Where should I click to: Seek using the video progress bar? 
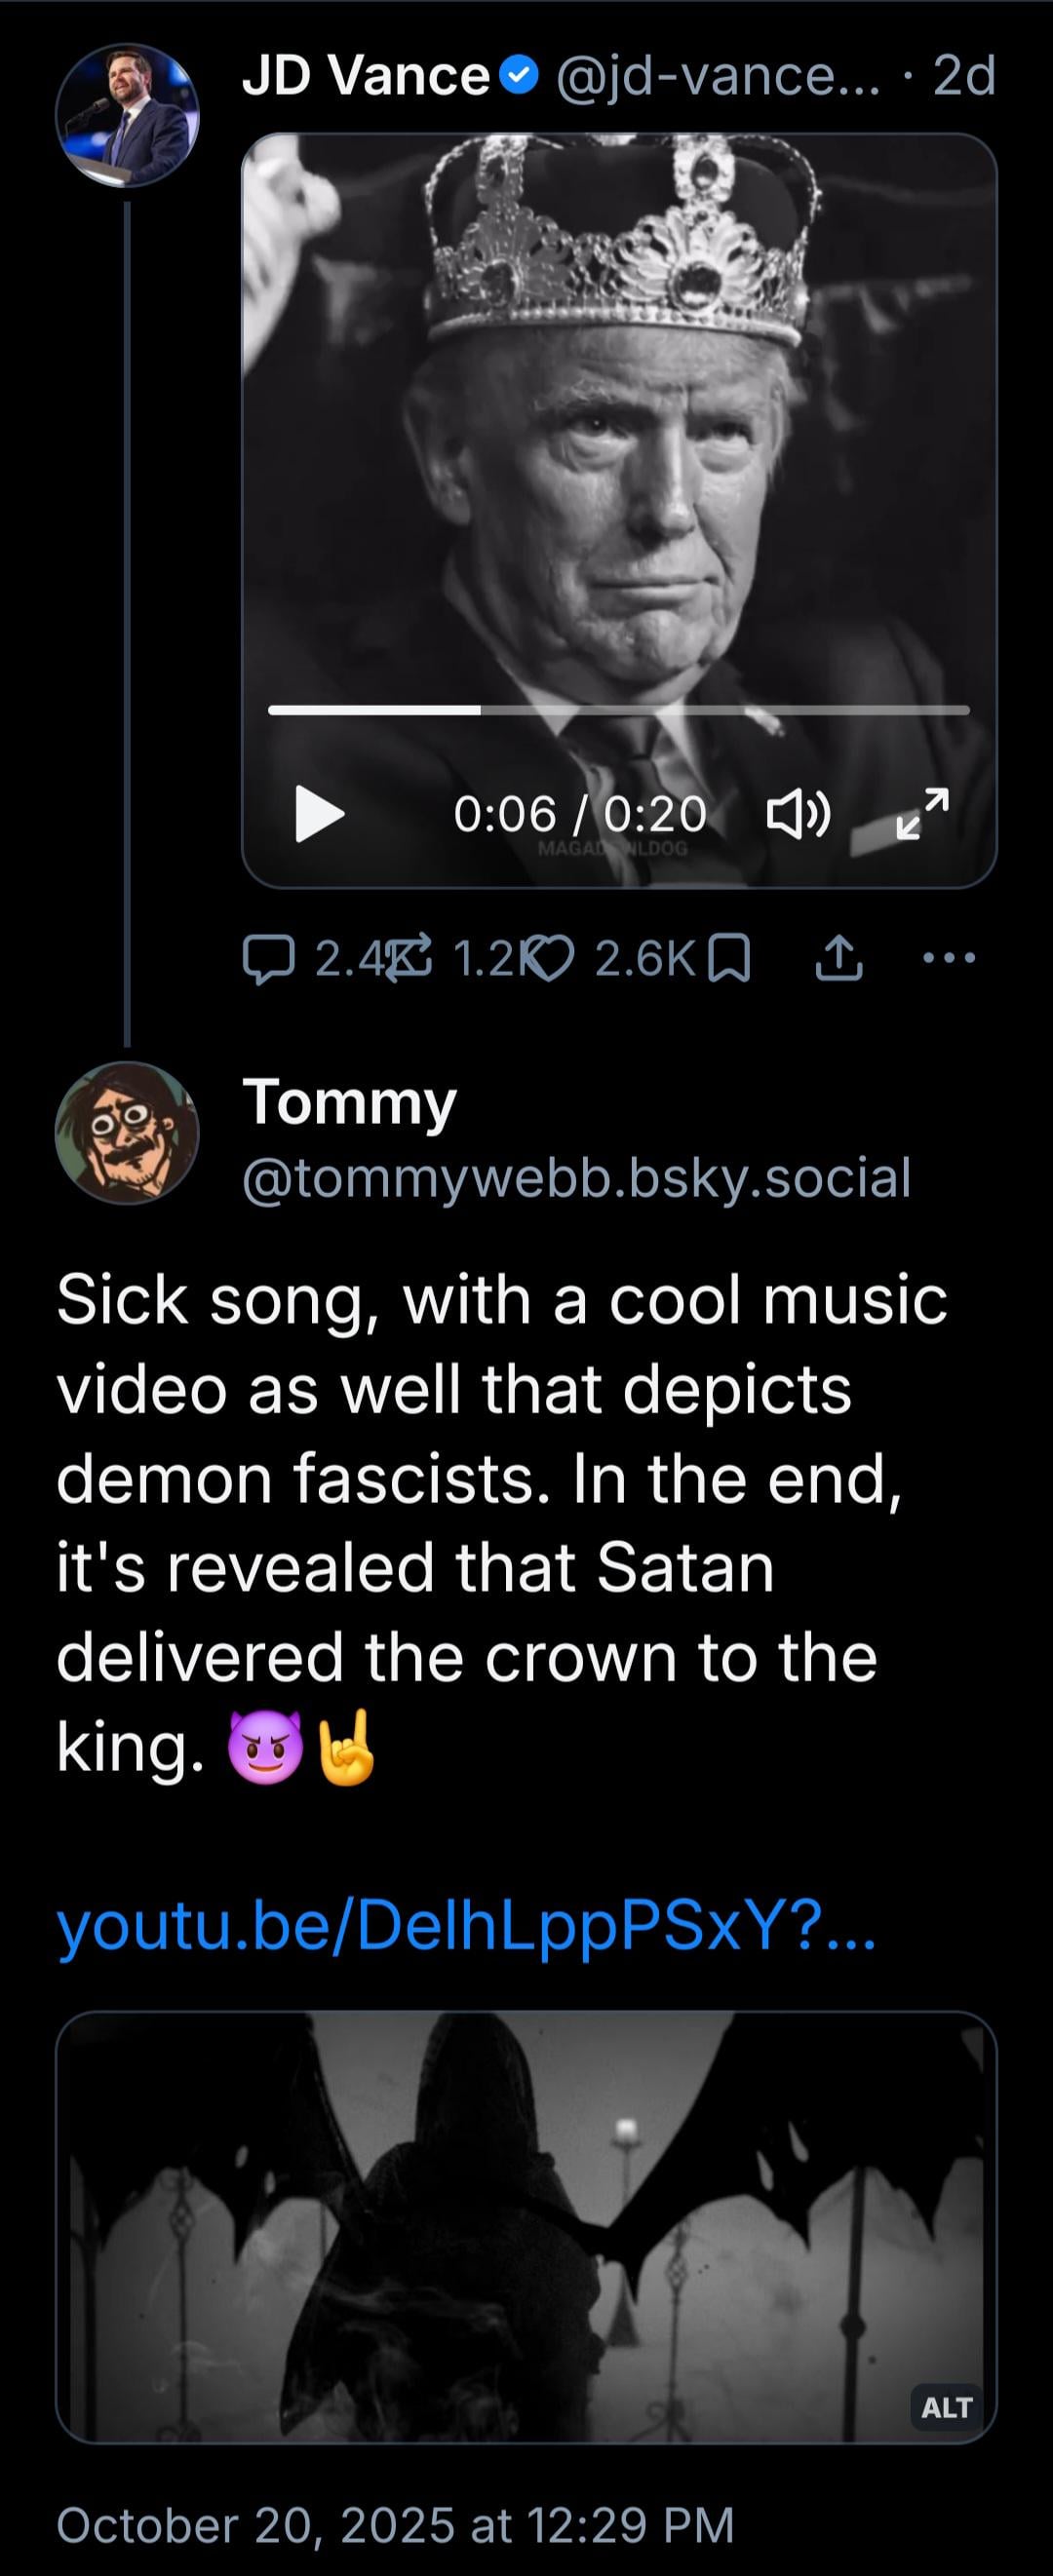coord(618,710)
